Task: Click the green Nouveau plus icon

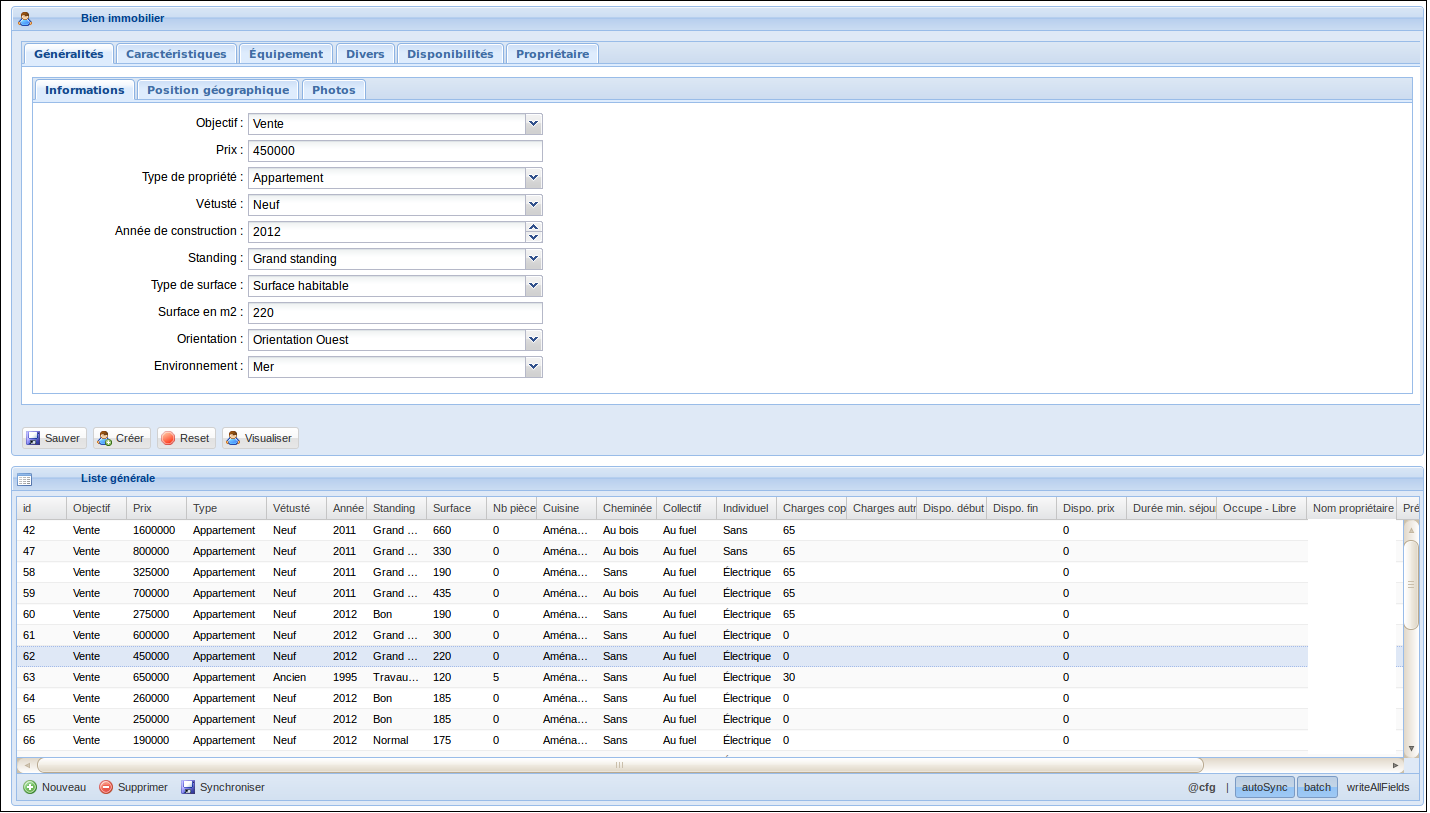Action: (30, 787)
